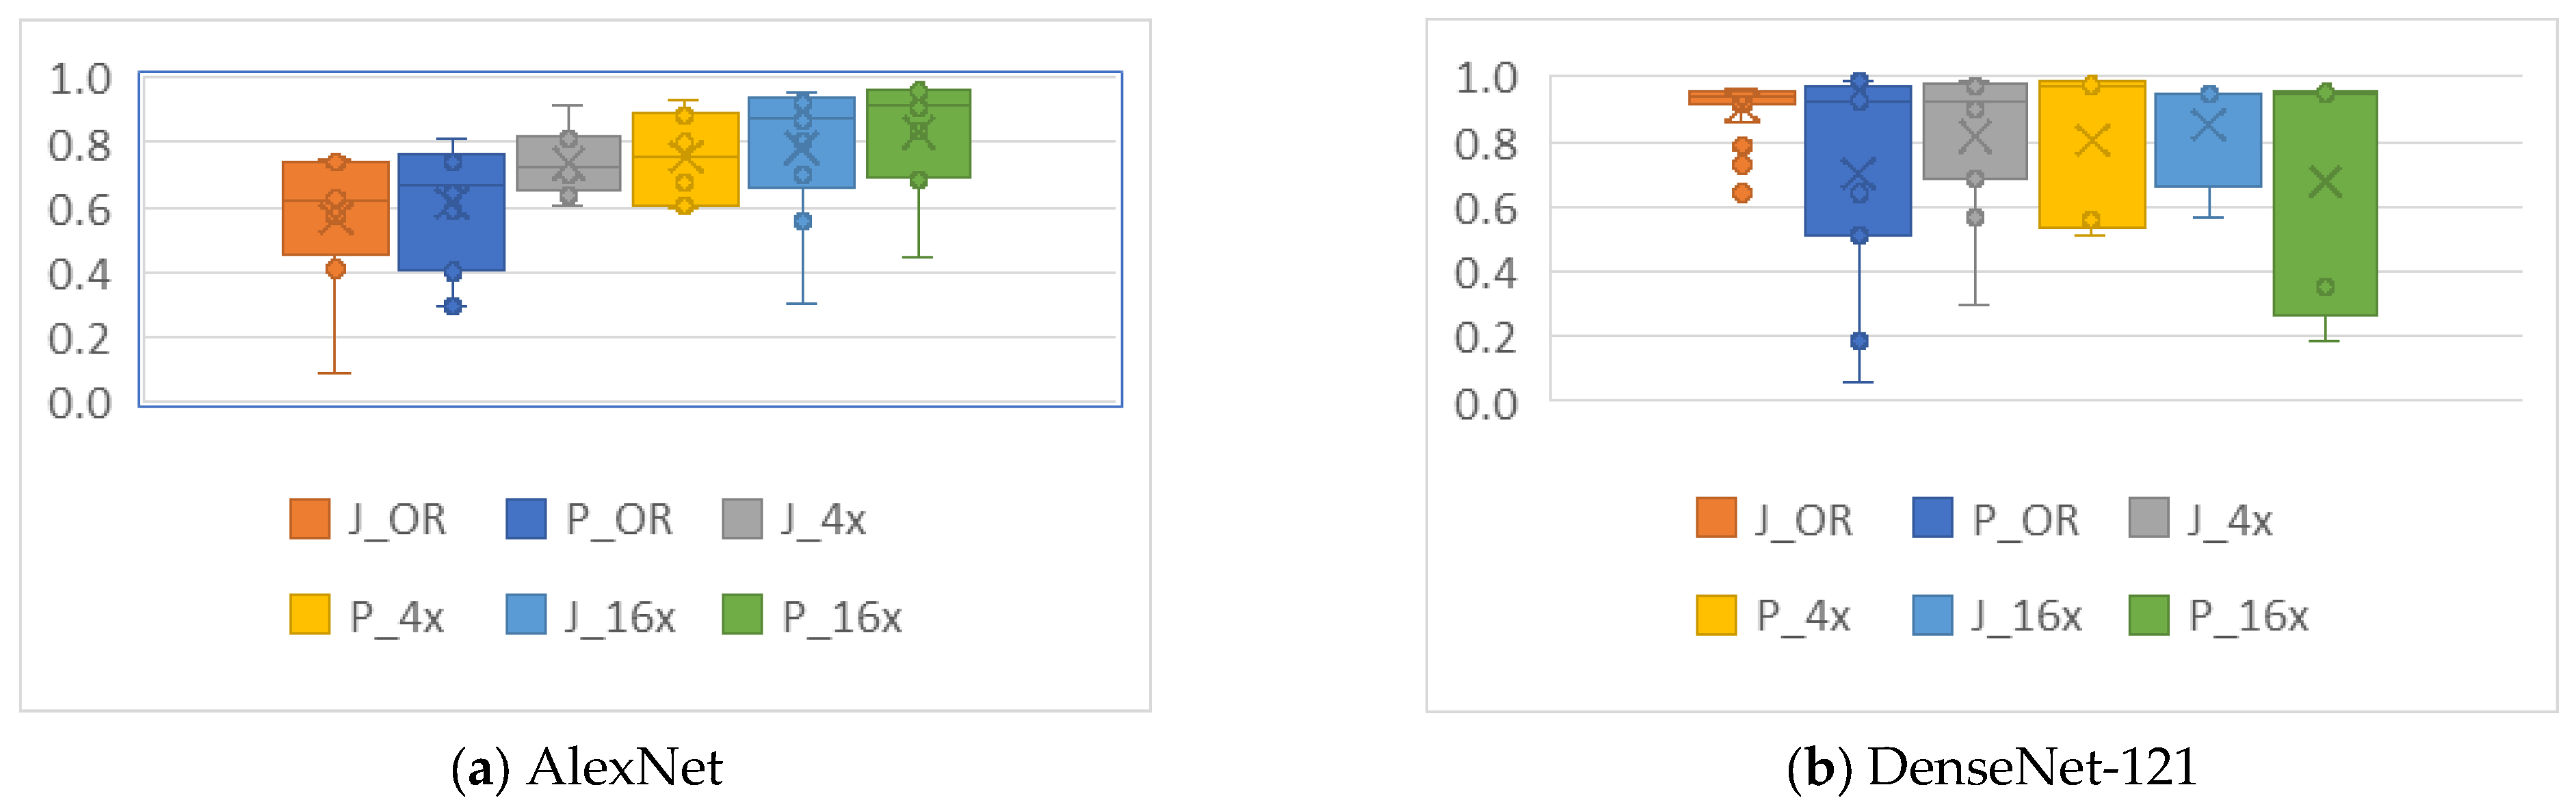Click the orange J_OR legend swatch in AlexNet chart
The height and width of the screenshot is (811, 2576).
pyautogui.click(x=309, y=519)
